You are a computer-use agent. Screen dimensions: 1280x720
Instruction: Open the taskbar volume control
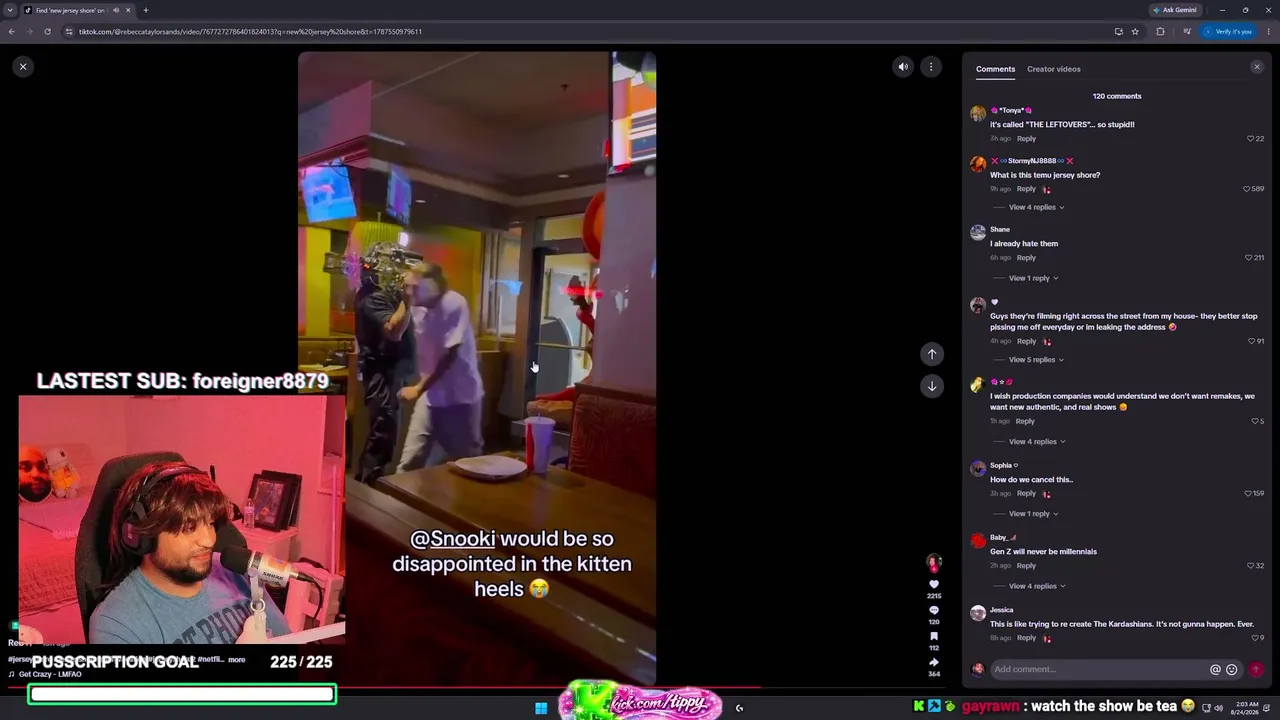1218,708
